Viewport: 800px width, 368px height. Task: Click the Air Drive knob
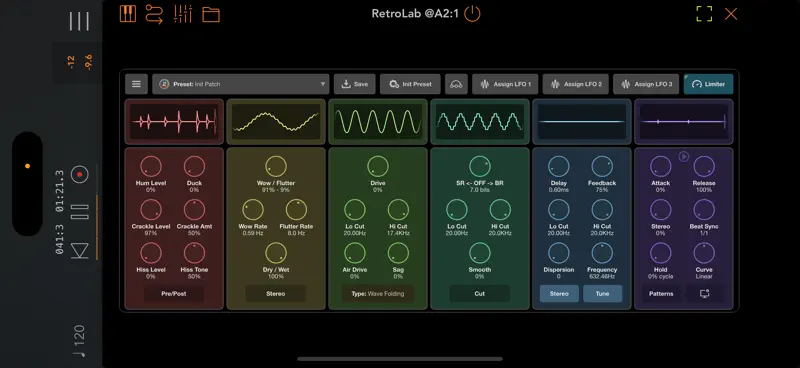(355, 253)
